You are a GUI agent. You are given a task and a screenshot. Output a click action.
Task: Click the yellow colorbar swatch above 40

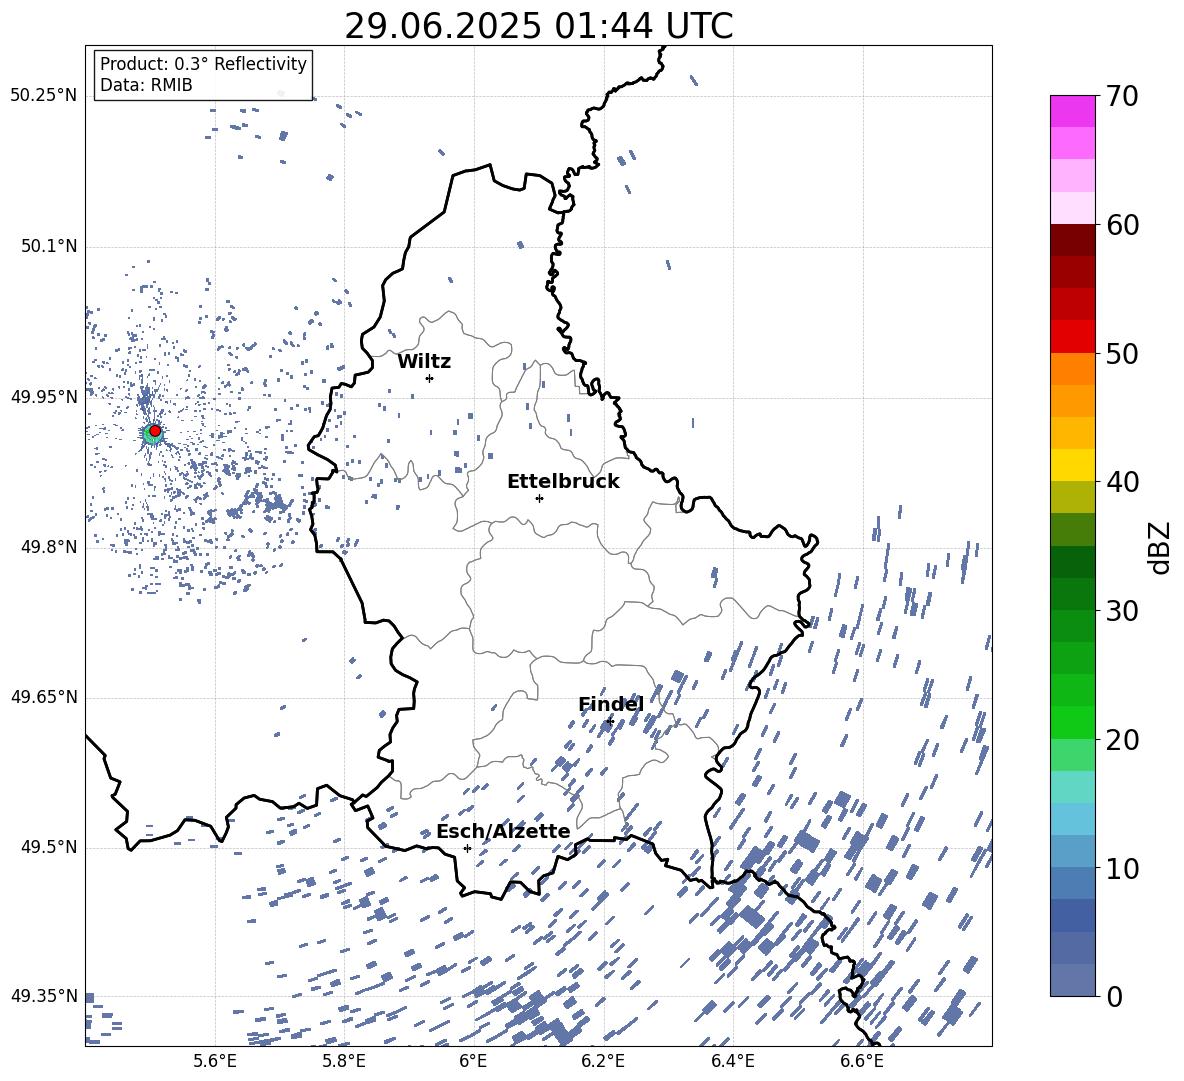pos(1072,466)
